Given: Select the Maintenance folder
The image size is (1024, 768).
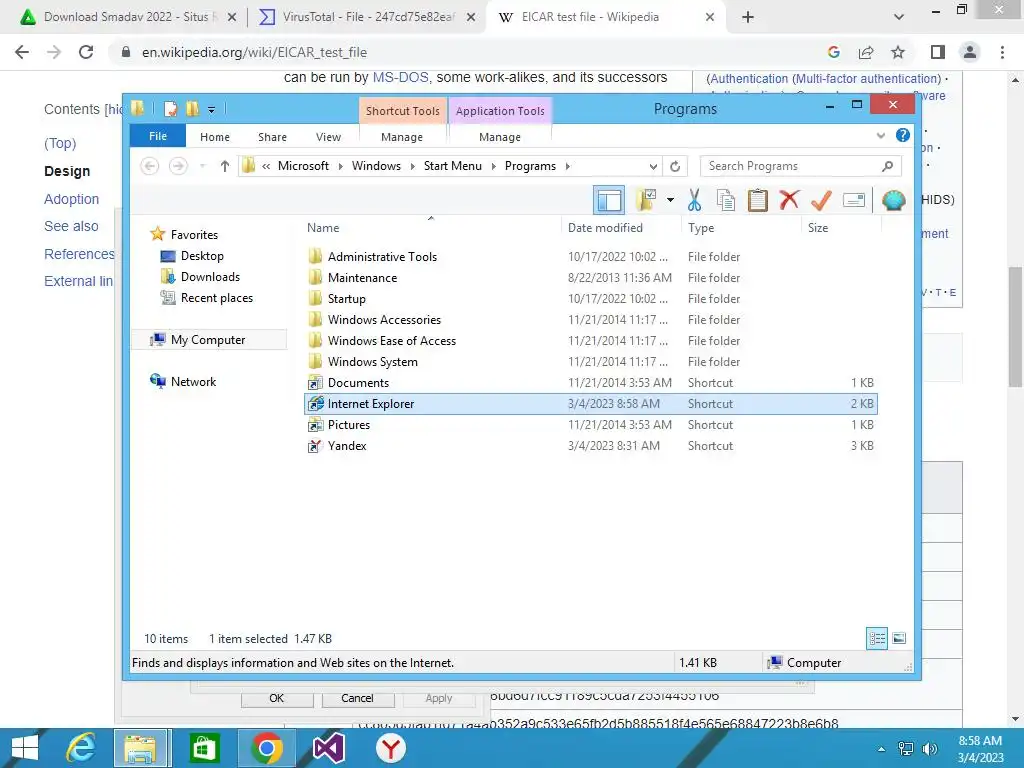Looking at the screenshot, I should (x=362, y=278).
